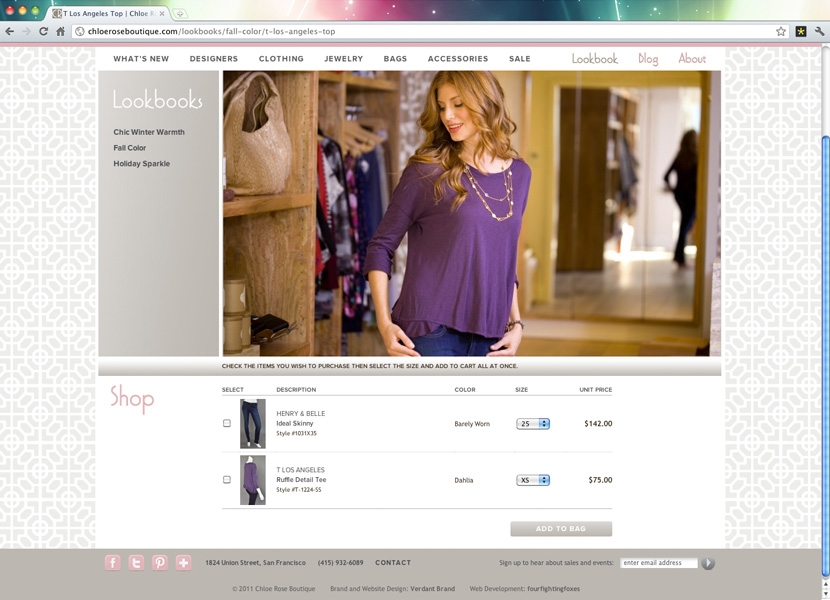830x600 pixels.
Task: Close the T Los Angeles Top tab
Action: coord(162,13)
